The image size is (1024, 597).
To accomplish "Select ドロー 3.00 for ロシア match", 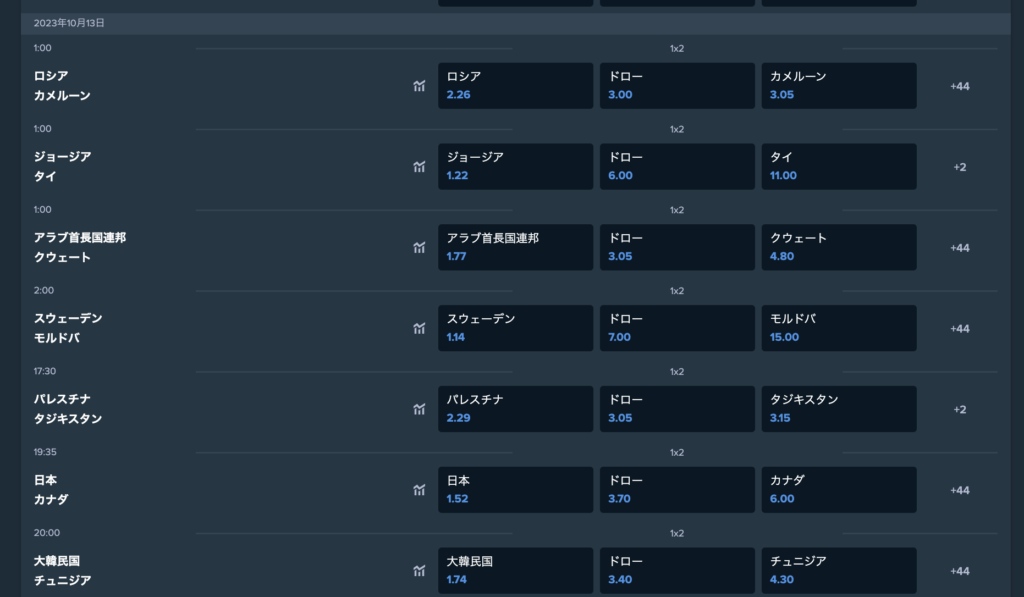I will click(677, 86).
